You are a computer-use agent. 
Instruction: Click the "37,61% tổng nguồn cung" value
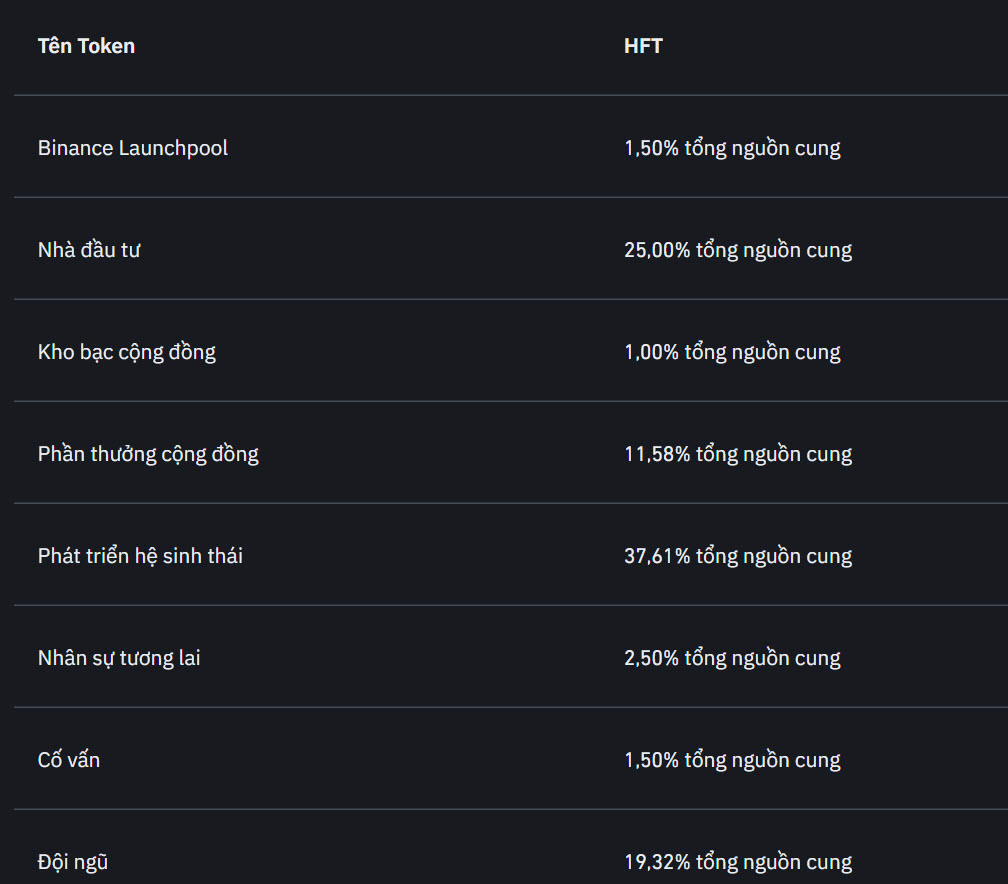738,555
